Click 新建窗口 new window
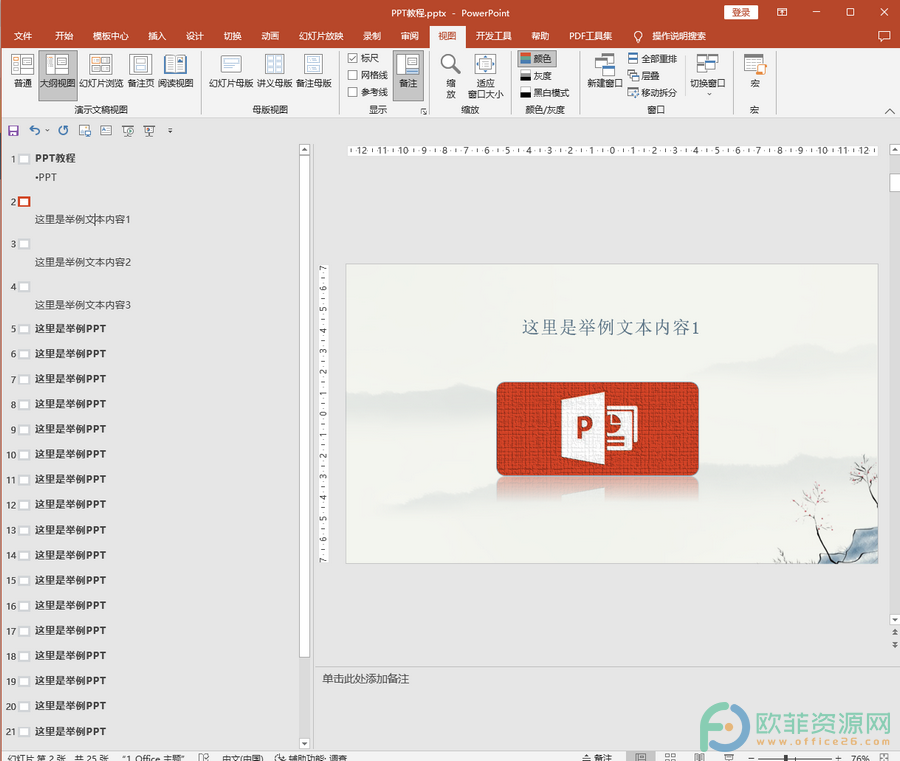Screen dimensions: 900x761 click(x=605, y=71)
